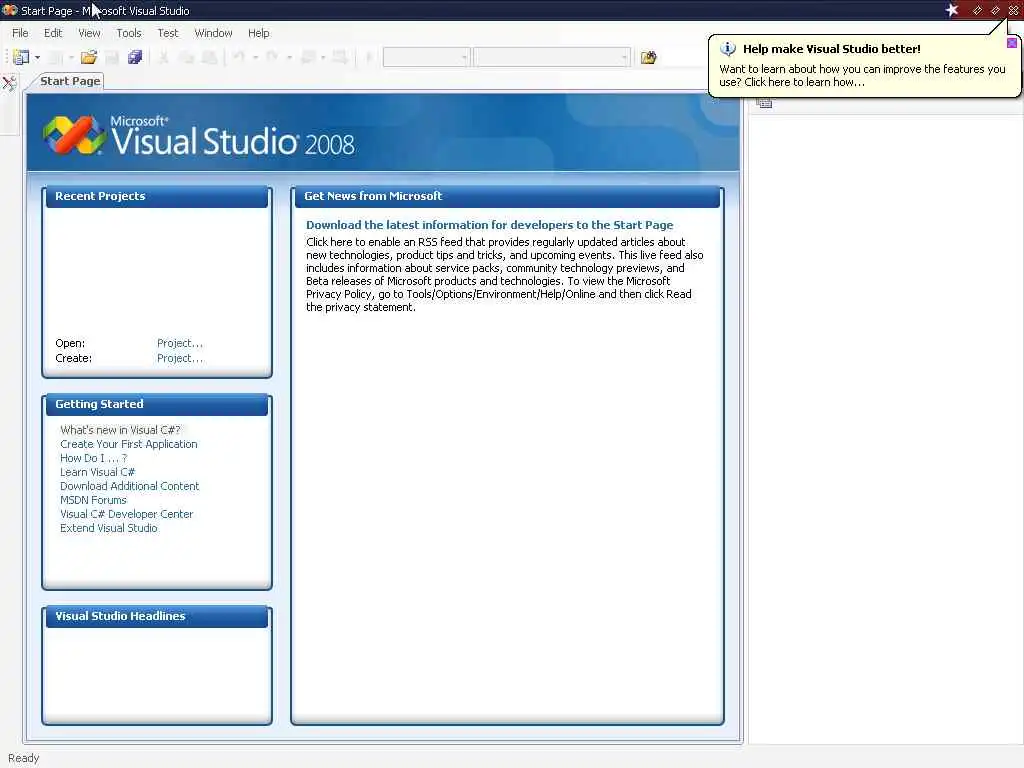
Task: Click the Visual Studio Headlines panel header
Action: click(x=157, y=616)
